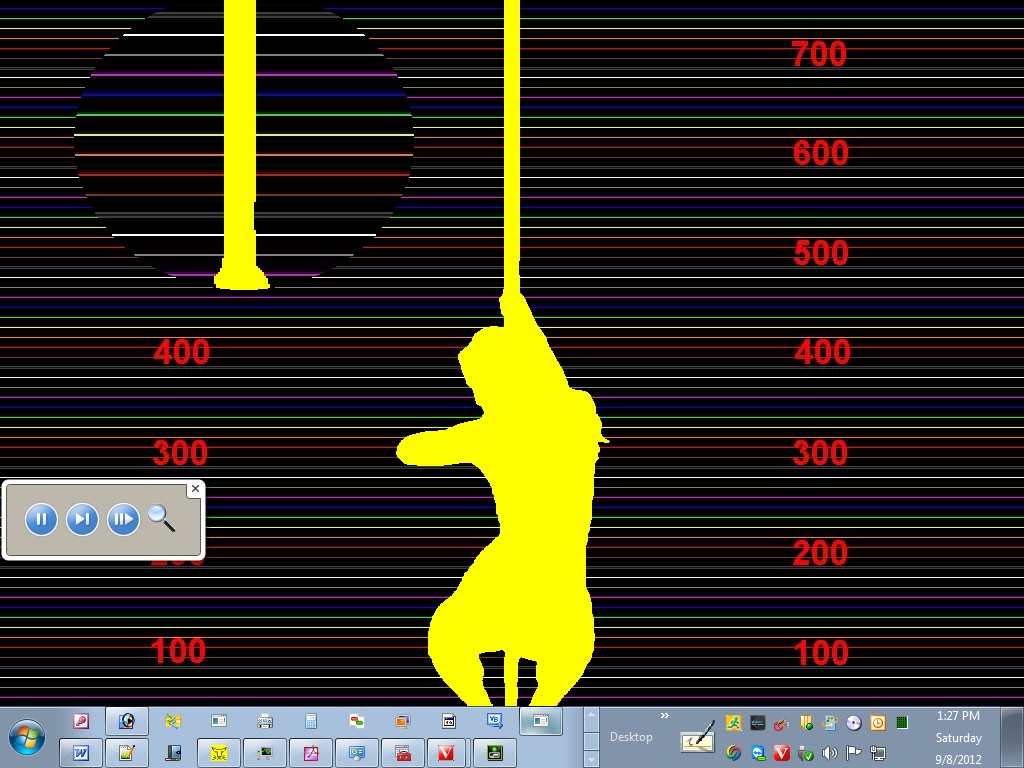Open the calculator icon in the taskbar
This screenshot has height=768, width=1024.
(311, 720)
